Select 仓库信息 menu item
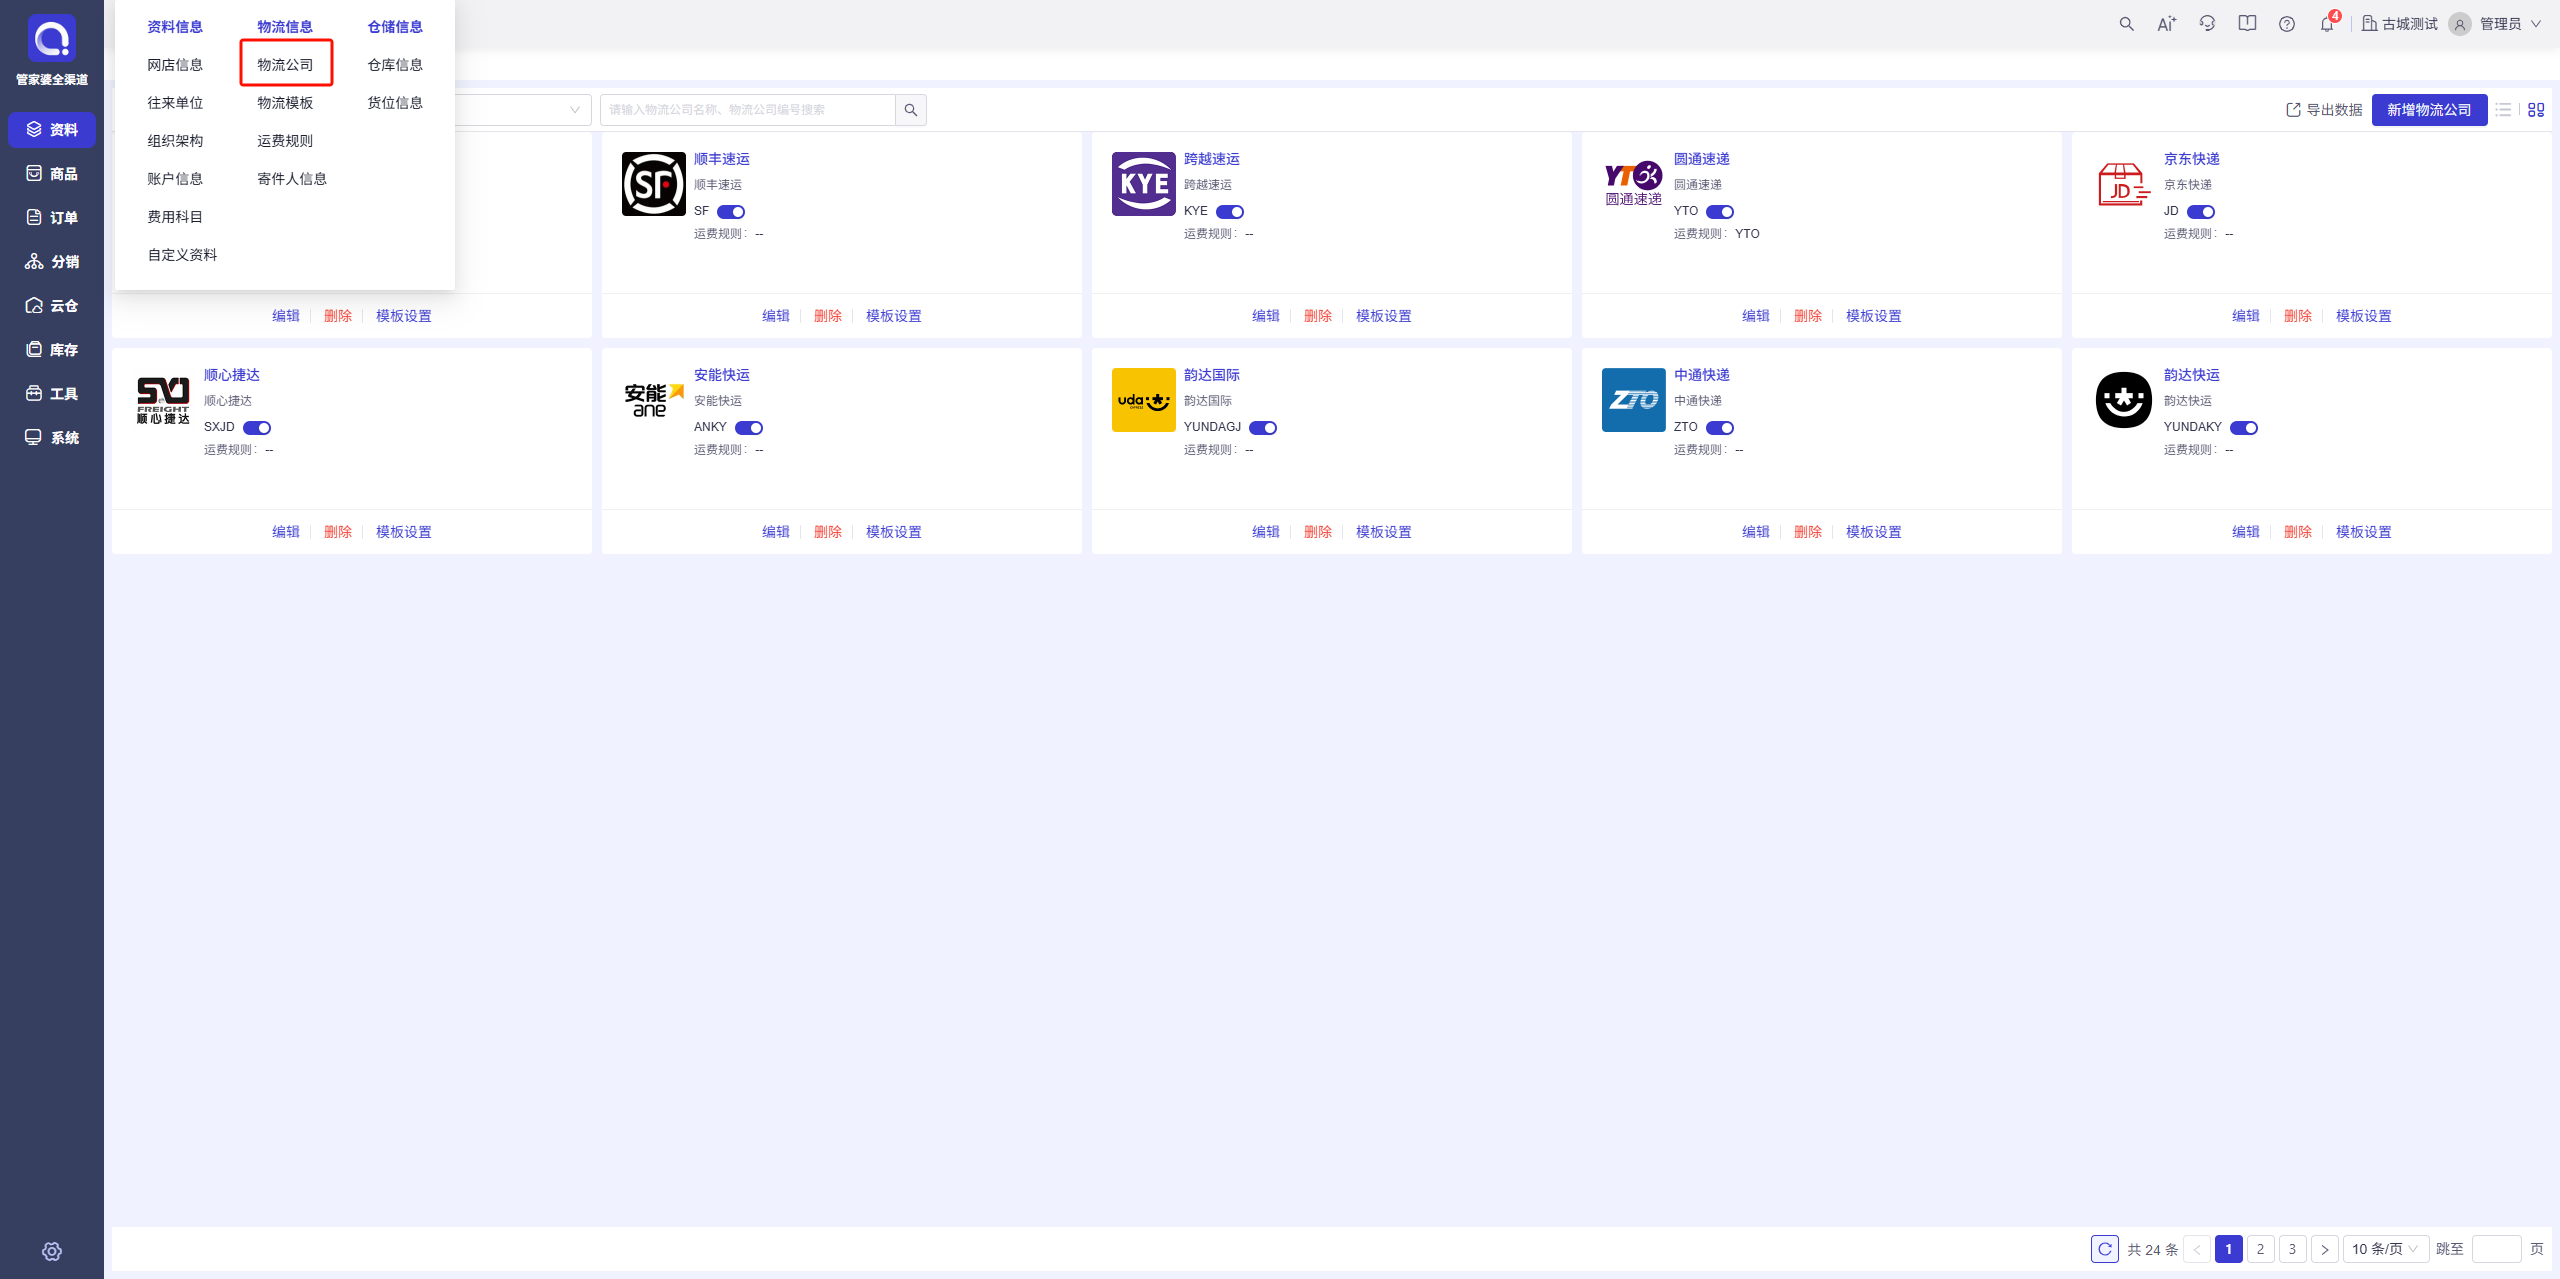This screenshot has width=2560, height=1279. tap(395, 65)
